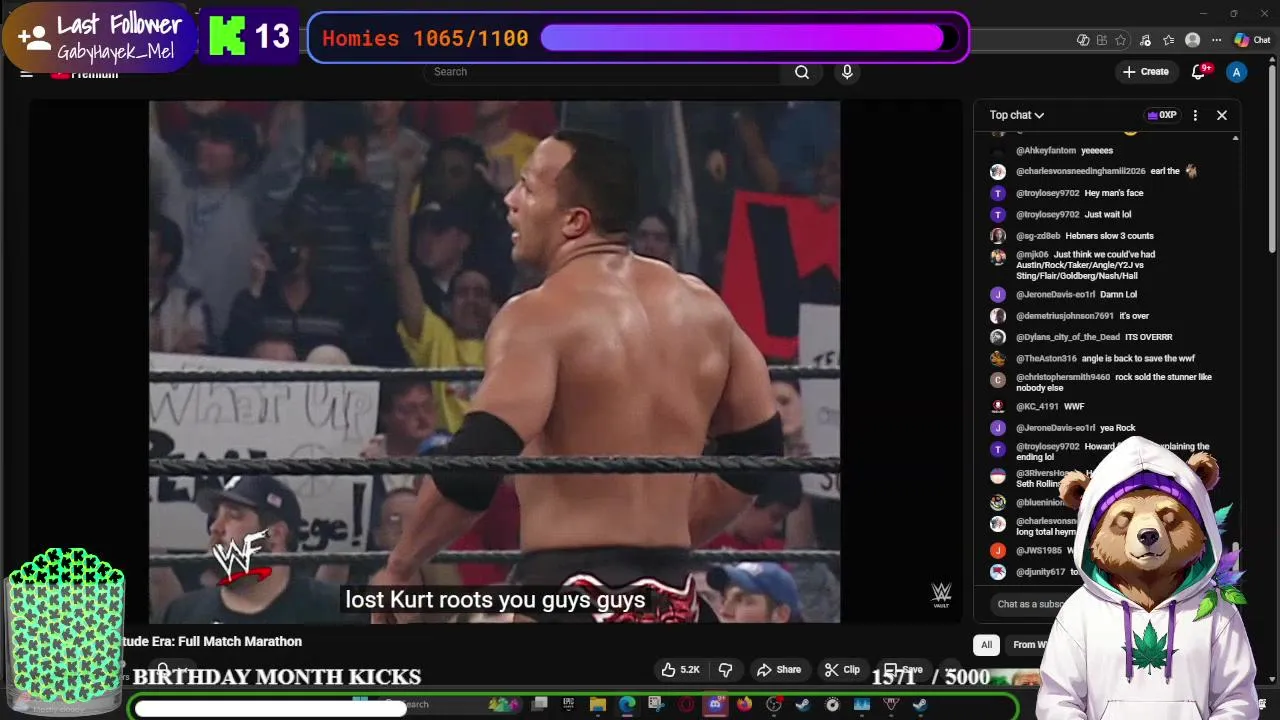Select the From W... filter chip
1280x720 pixels.
[1029, 645]
